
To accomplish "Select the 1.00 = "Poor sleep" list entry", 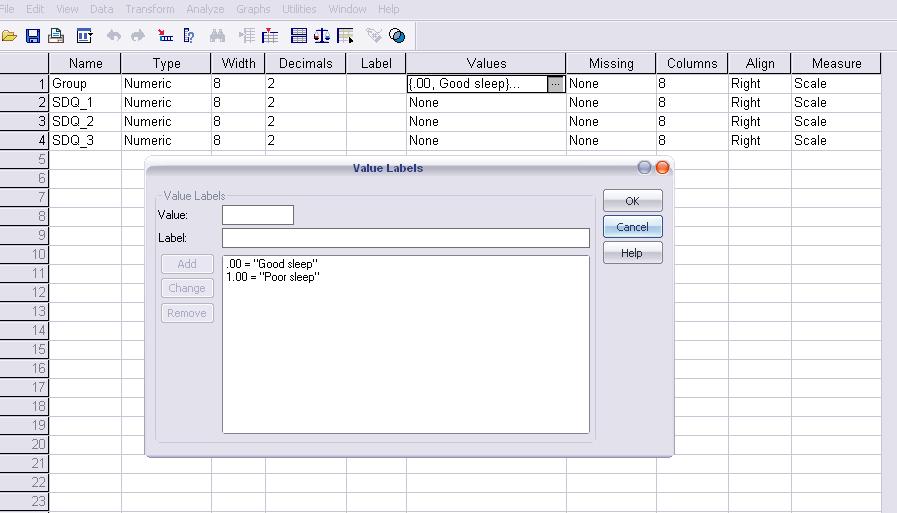I will click(273, 277).
